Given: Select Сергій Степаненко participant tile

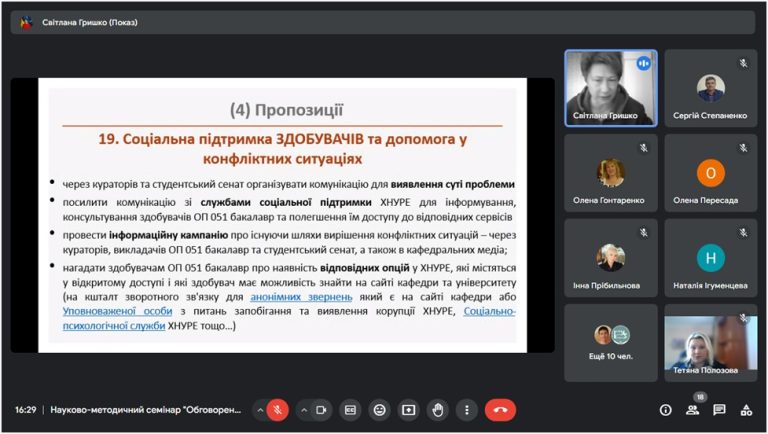Looking at the screenshot, I should [x=711, y=88].
